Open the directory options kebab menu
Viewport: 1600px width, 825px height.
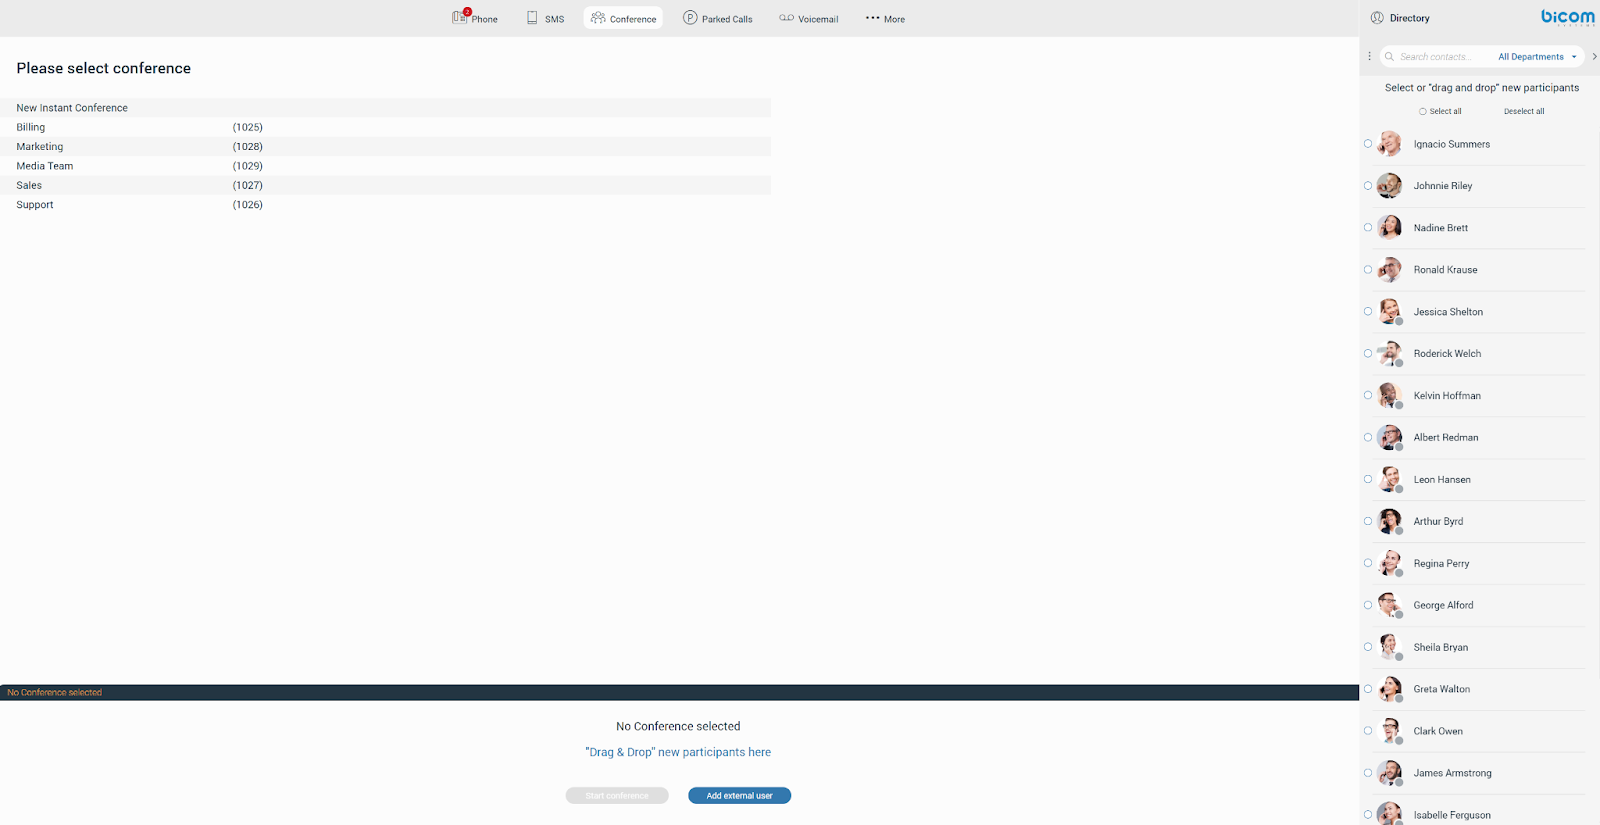click(1369, 56)
